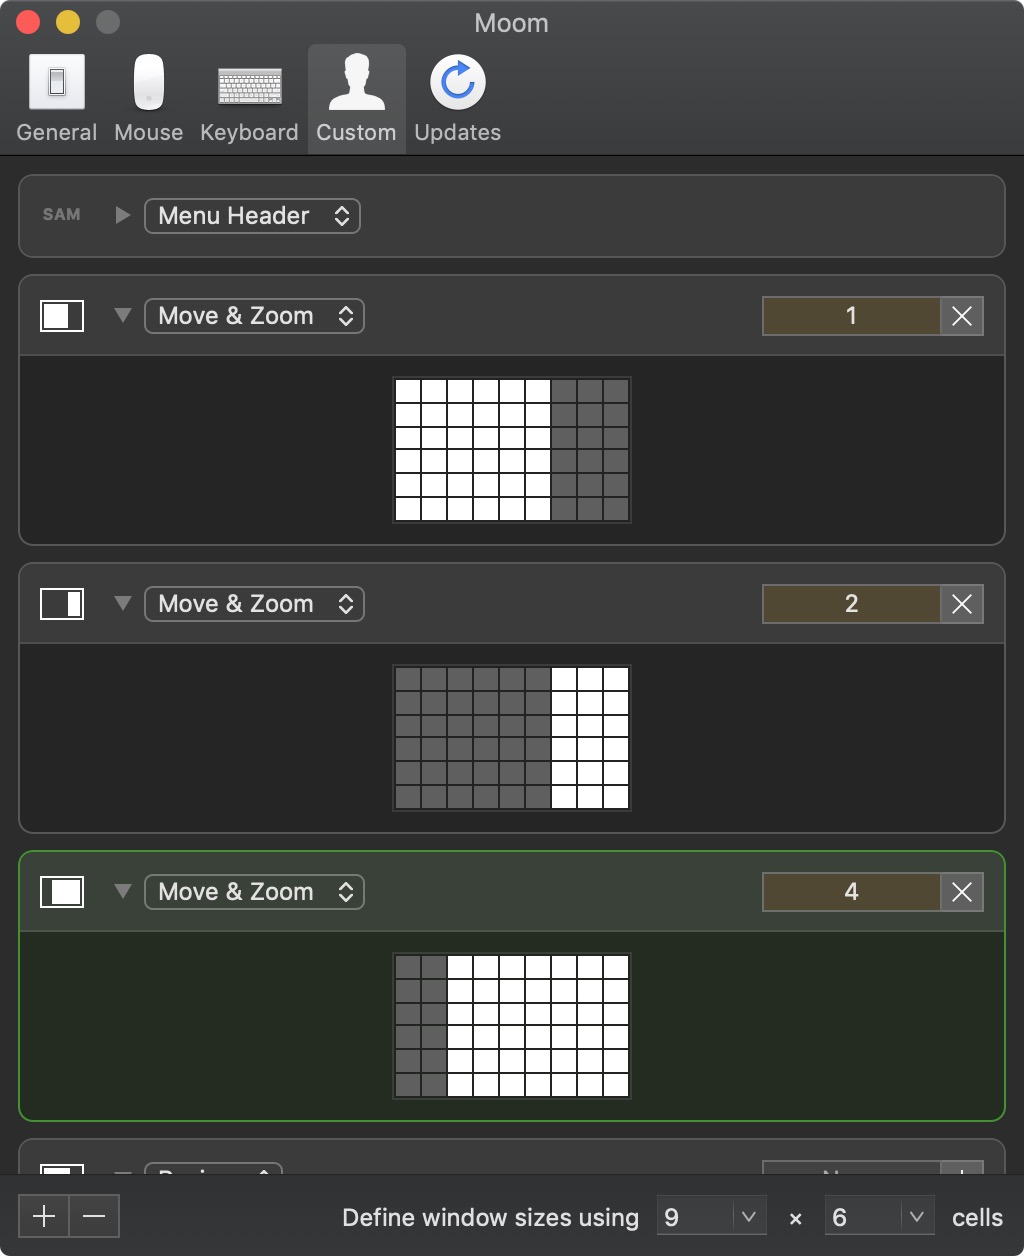Remove selected custom action with minus button
The width and height of the screenshot is (1024, 1256).
coord(94,1216)
